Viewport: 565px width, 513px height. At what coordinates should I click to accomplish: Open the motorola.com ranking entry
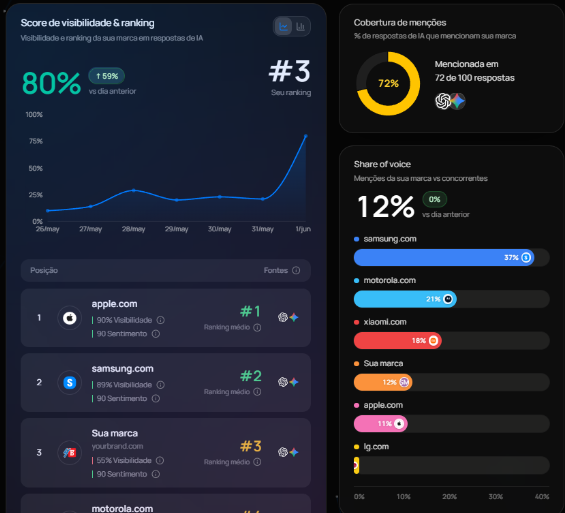tap(165, 504)
